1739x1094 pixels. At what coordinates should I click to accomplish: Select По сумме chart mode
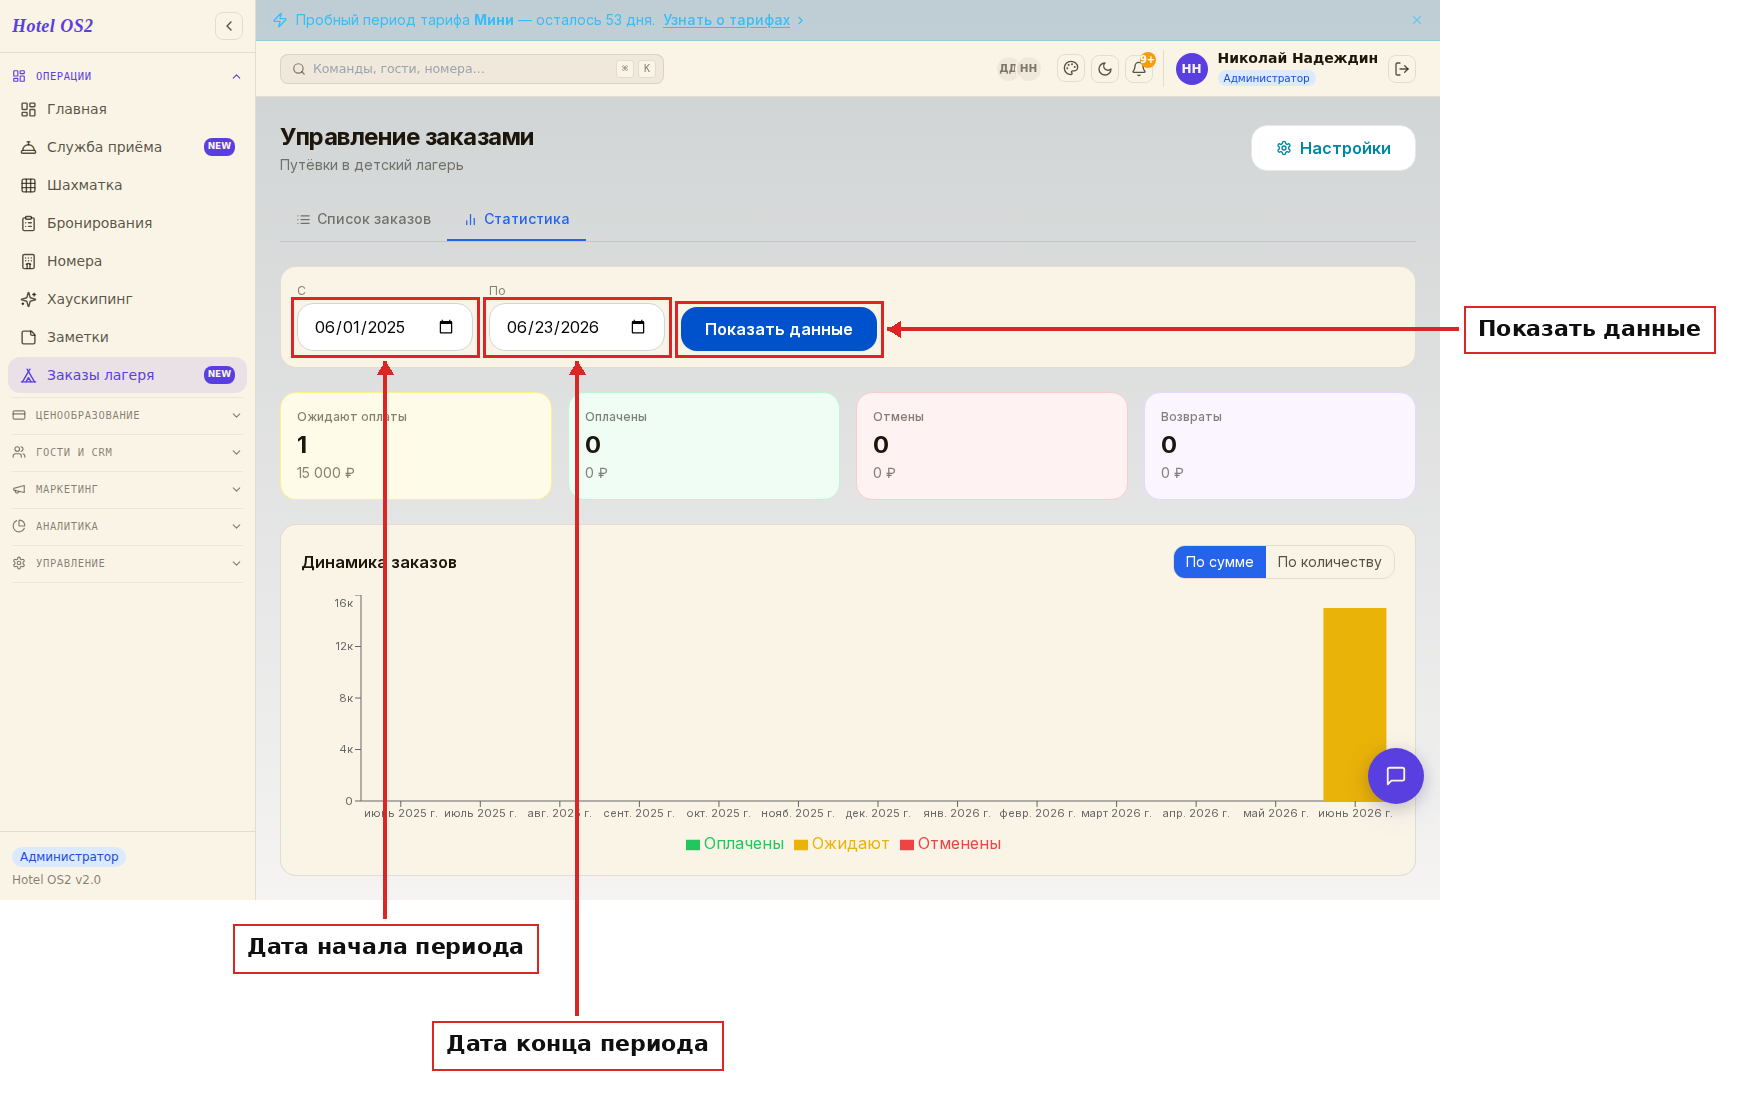coord(1219,562)
